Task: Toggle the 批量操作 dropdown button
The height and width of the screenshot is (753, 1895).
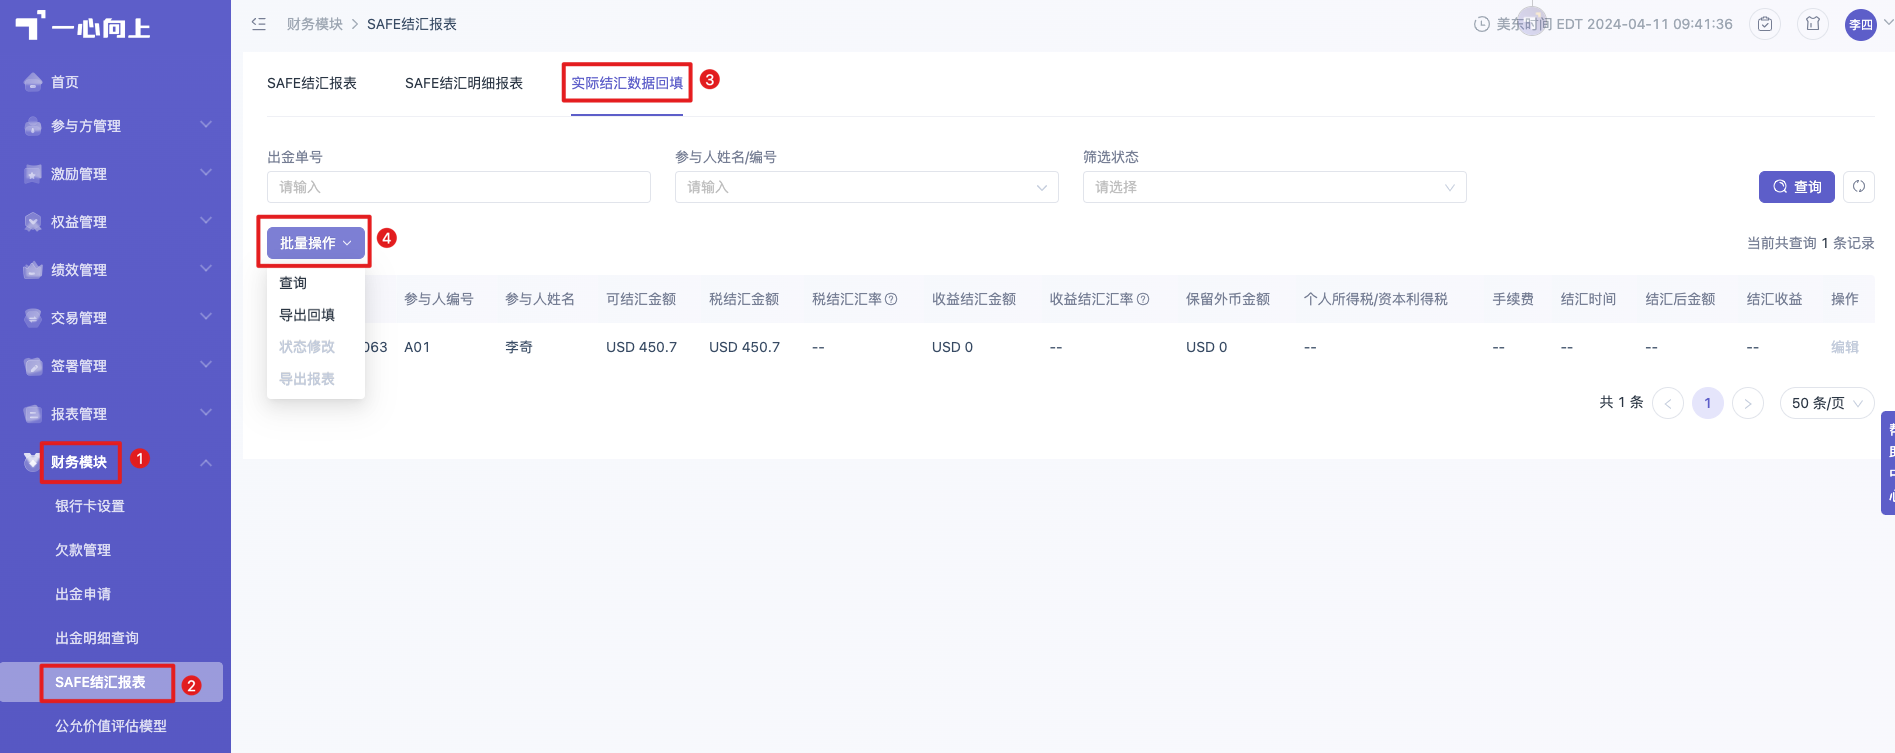Action: coord(315,243)
